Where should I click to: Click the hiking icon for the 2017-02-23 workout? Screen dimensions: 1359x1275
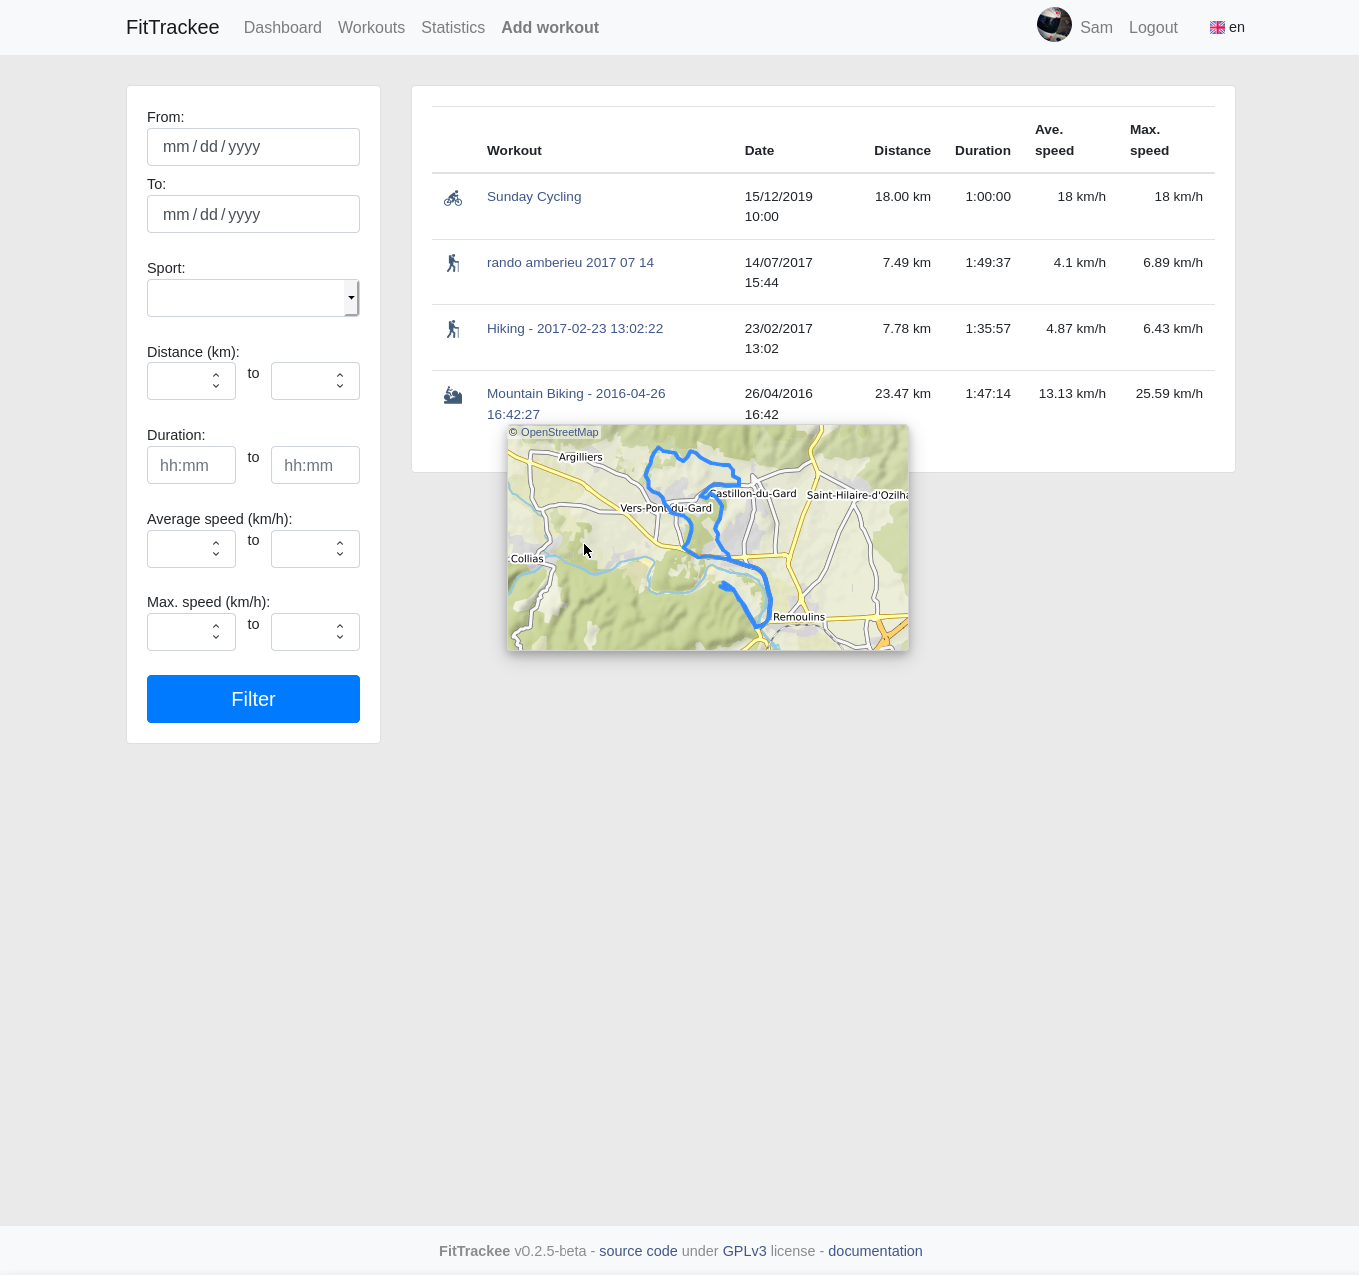coord(453,329)
